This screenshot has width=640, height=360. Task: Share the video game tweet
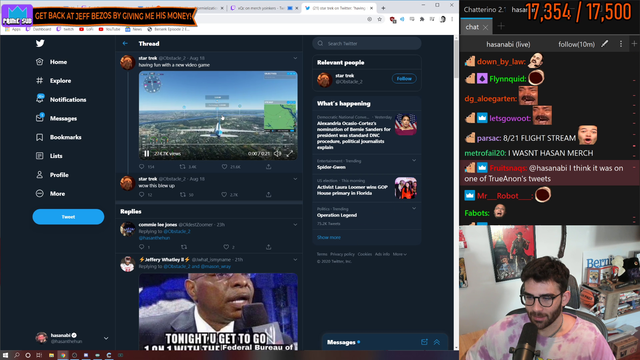(269, 167)
